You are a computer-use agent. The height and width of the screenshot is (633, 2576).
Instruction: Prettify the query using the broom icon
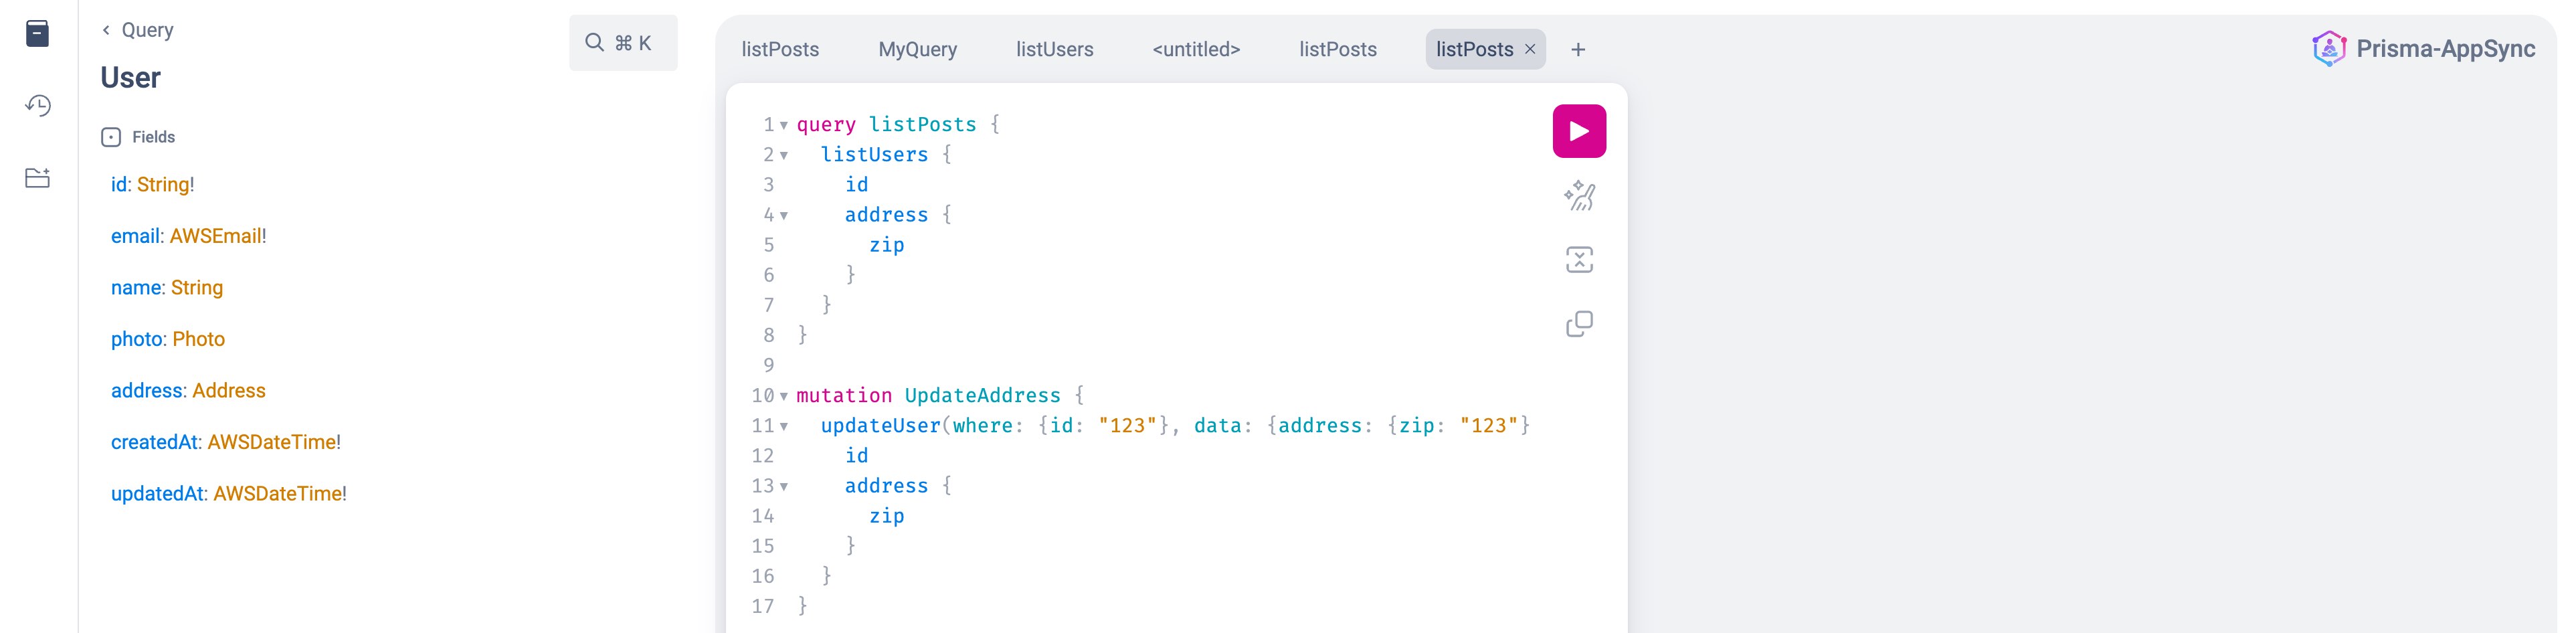pos(1578,195)
